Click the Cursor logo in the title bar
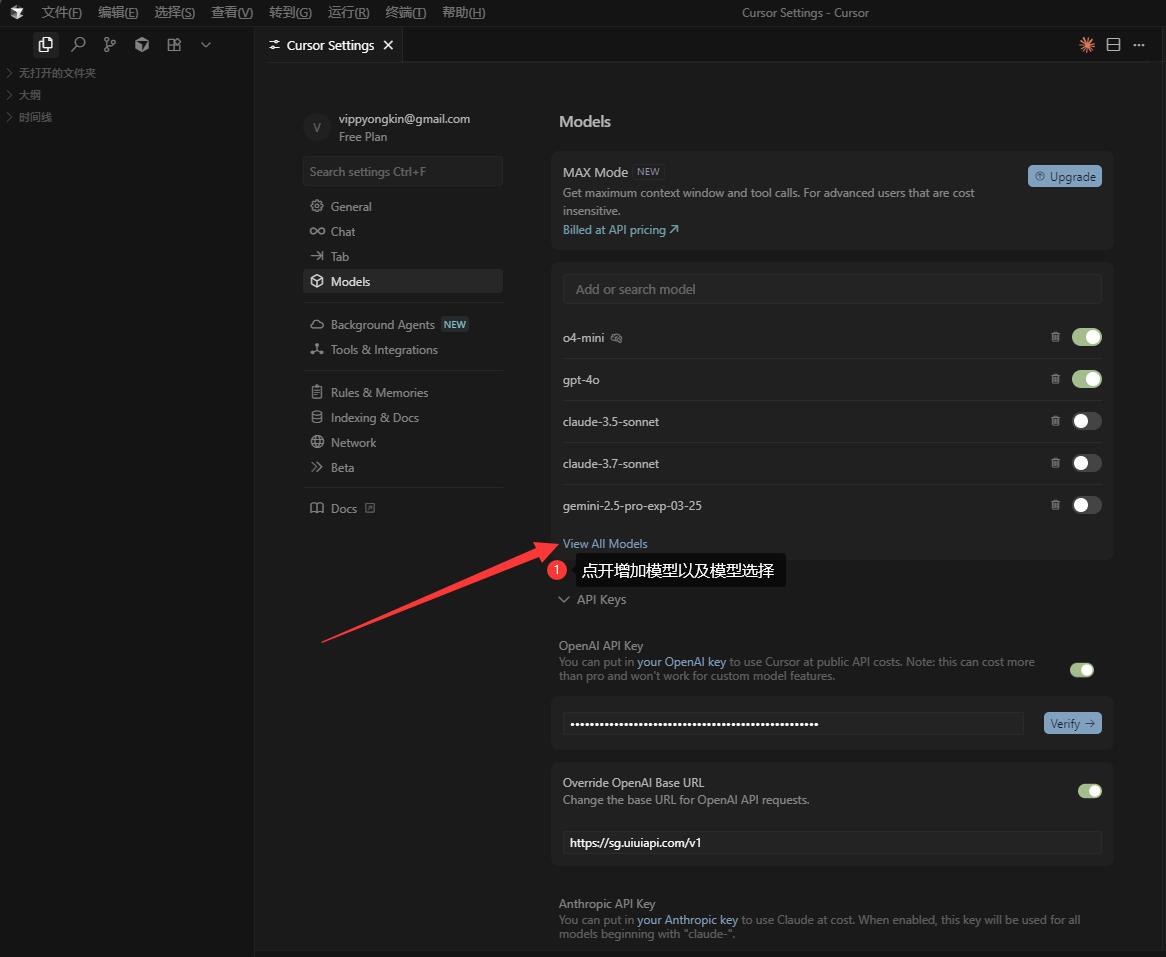Viewport: 1166px width, 957px height. click(16, 12)
